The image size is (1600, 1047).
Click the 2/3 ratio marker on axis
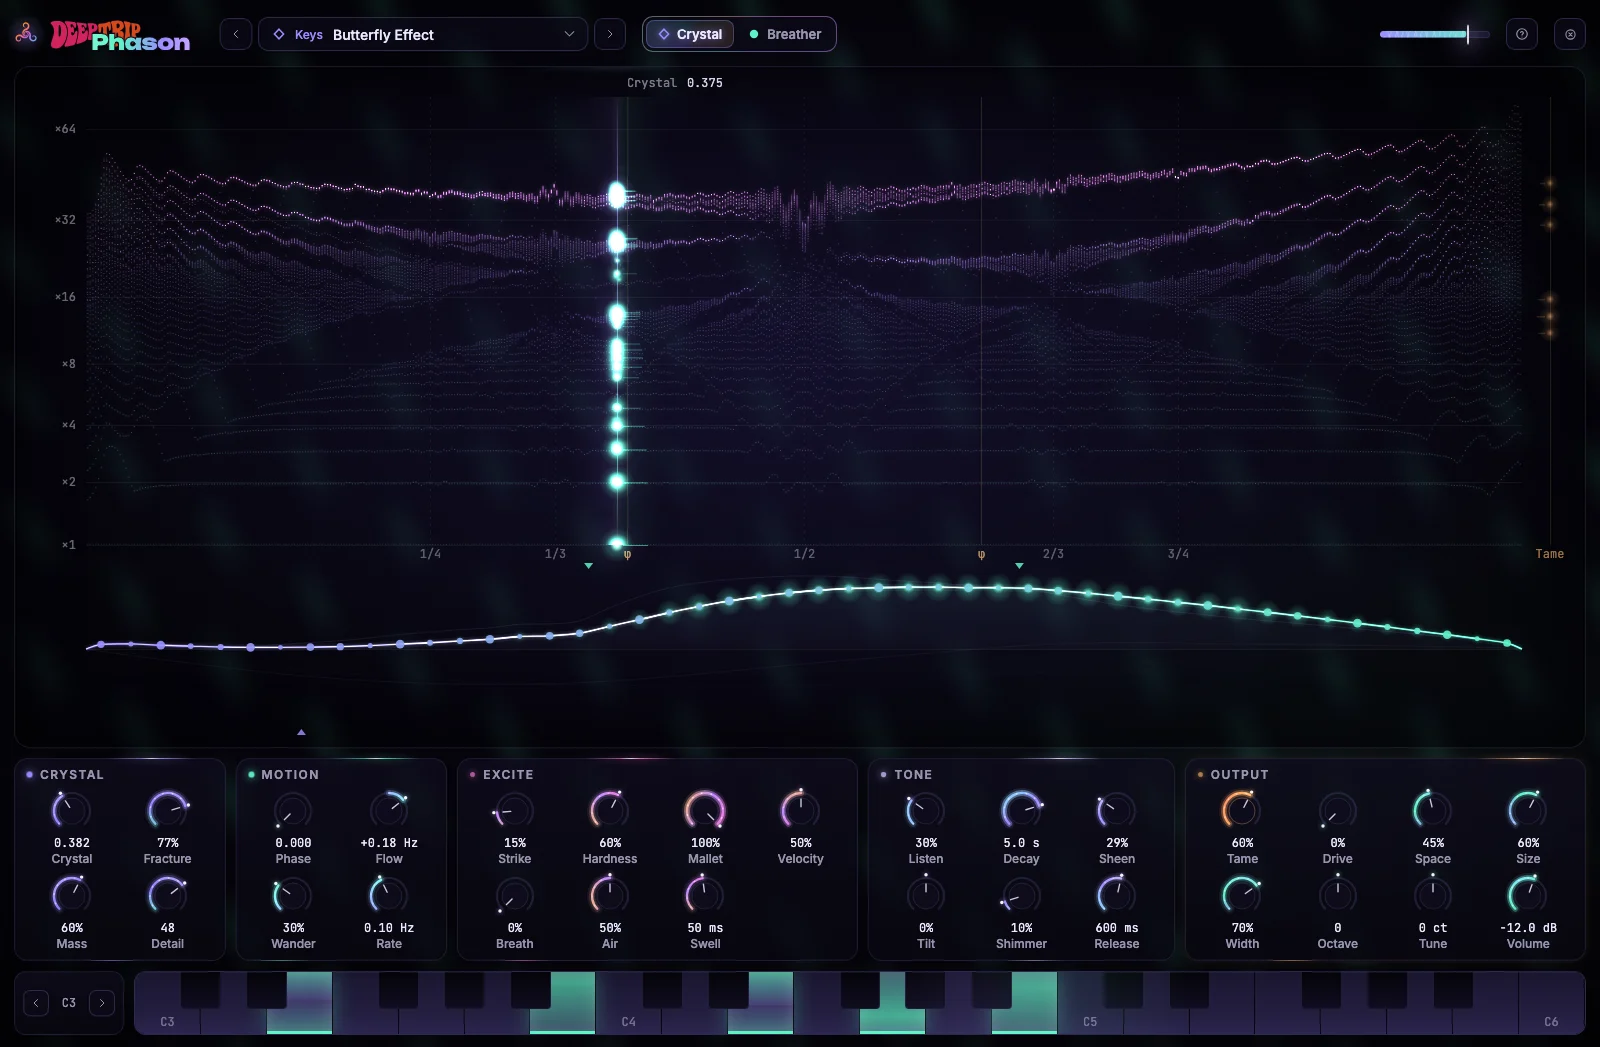point(1053,554)
